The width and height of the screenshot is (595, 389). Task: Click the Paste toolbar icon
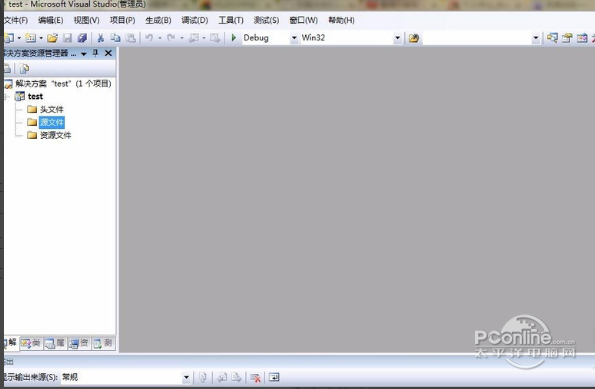(131, 38)
